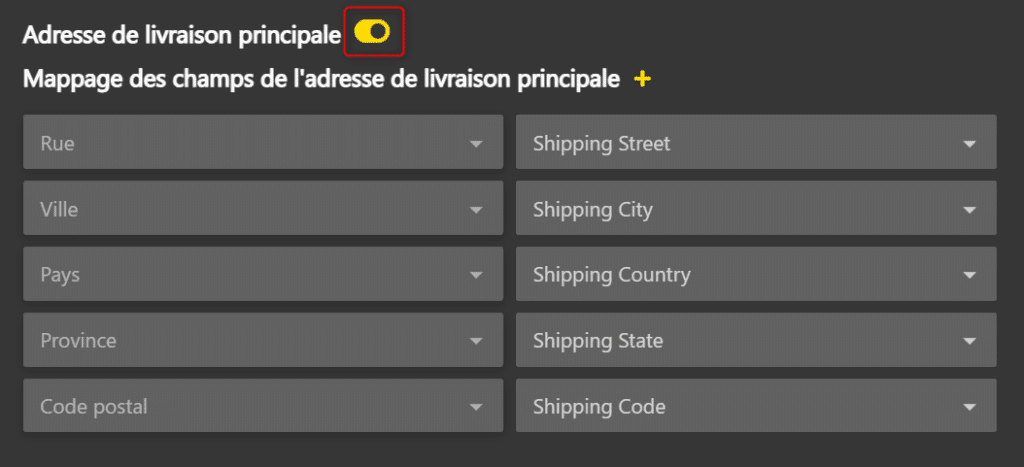Viewport: 1024px width, 467px height.
Task: Open the Shipping Street dropdown
Action: pos(755,143)
